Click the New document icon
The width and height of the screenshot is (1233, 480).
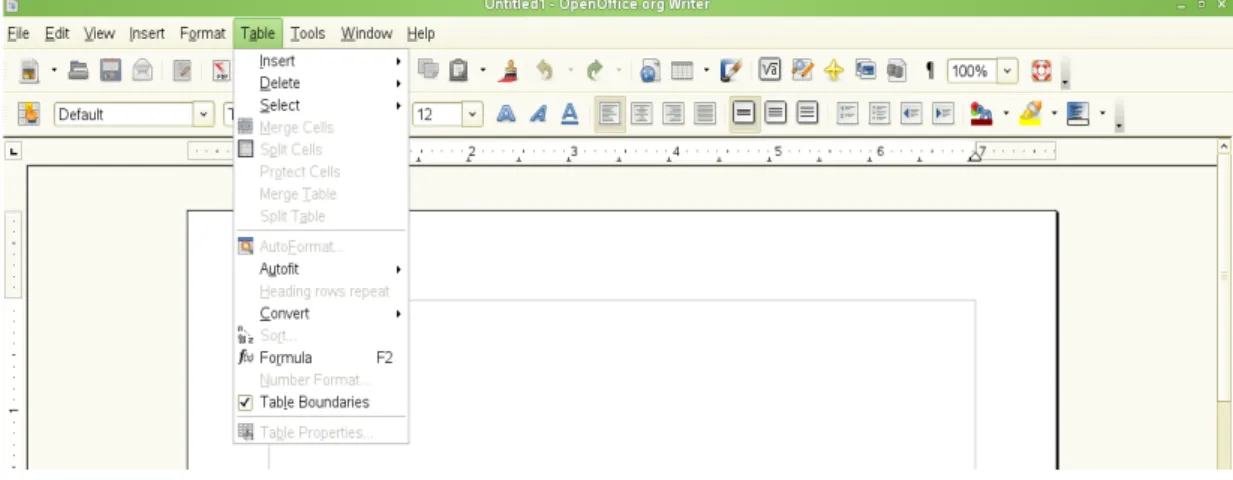coord(31,71)
